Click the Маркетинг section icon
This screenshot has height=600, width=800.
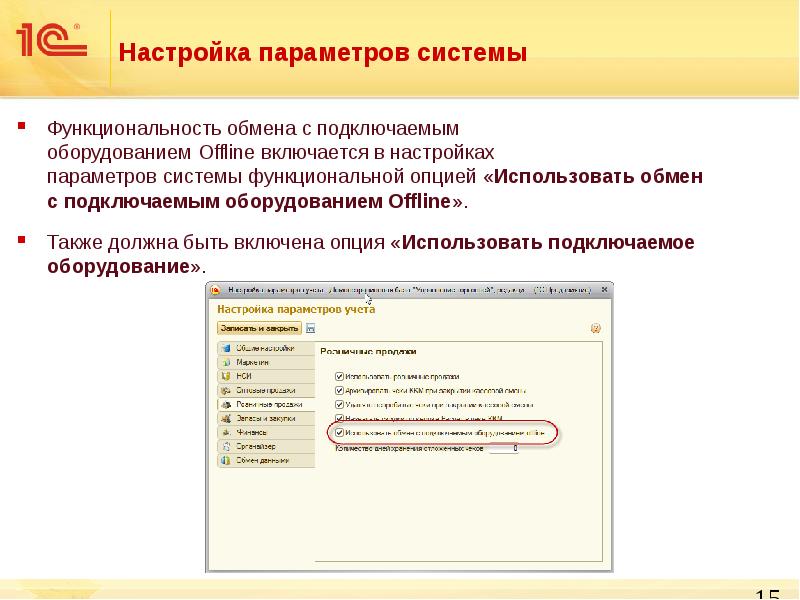(226, 363)
